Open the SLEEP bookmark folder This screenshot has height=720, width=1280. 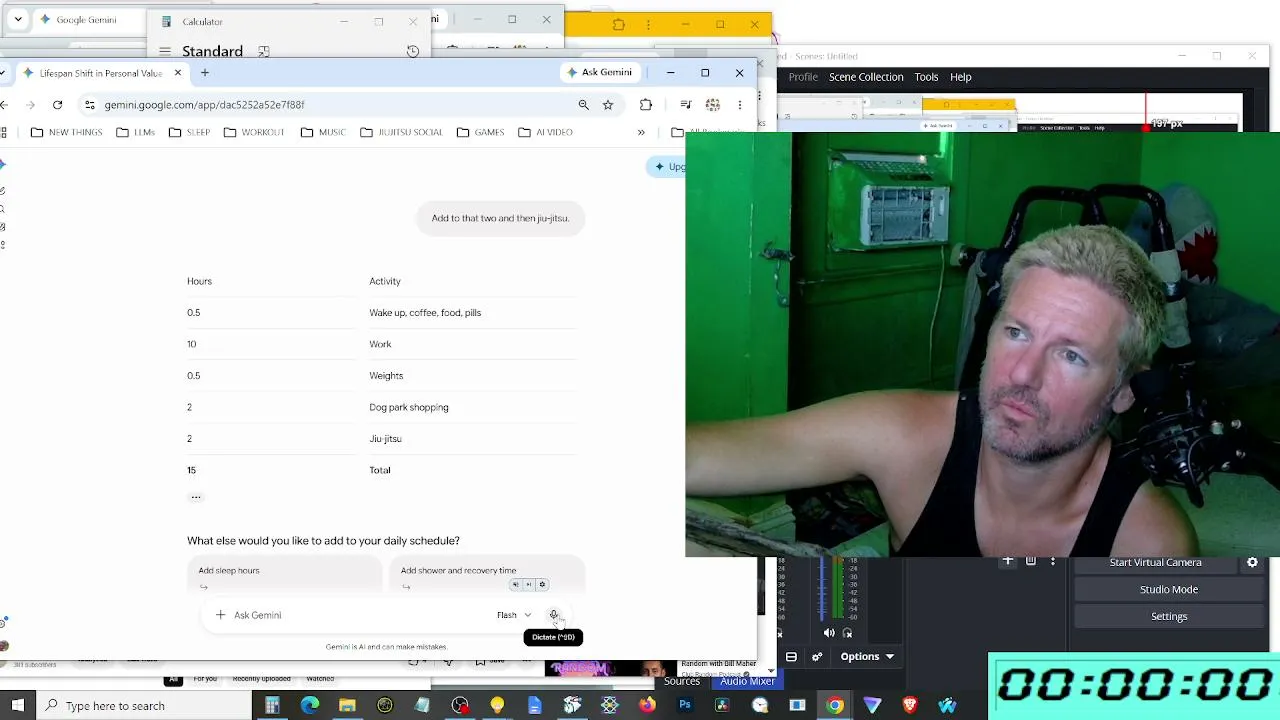click(189, 132)
